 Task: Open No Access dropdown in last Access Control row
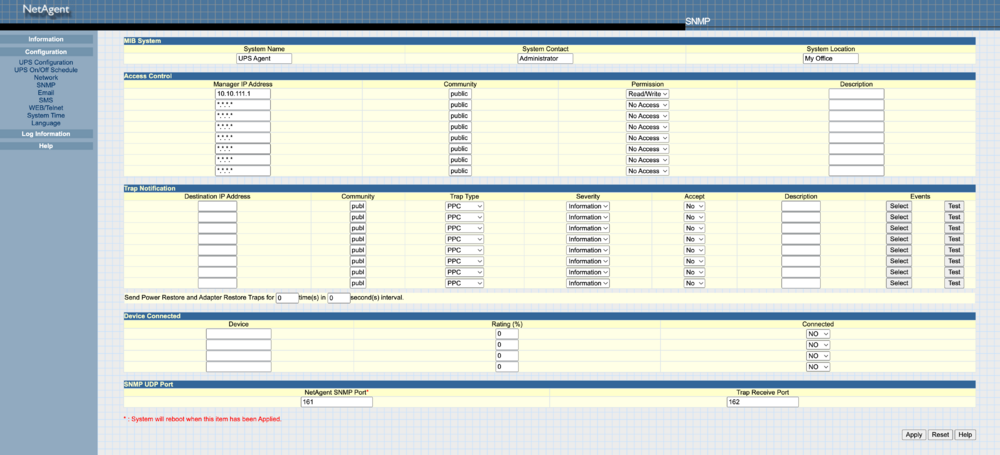(x=647, y=171)
